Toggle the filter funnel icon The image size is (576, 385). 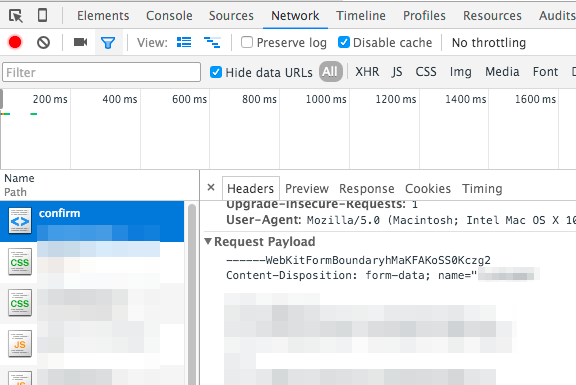(108, 43)
